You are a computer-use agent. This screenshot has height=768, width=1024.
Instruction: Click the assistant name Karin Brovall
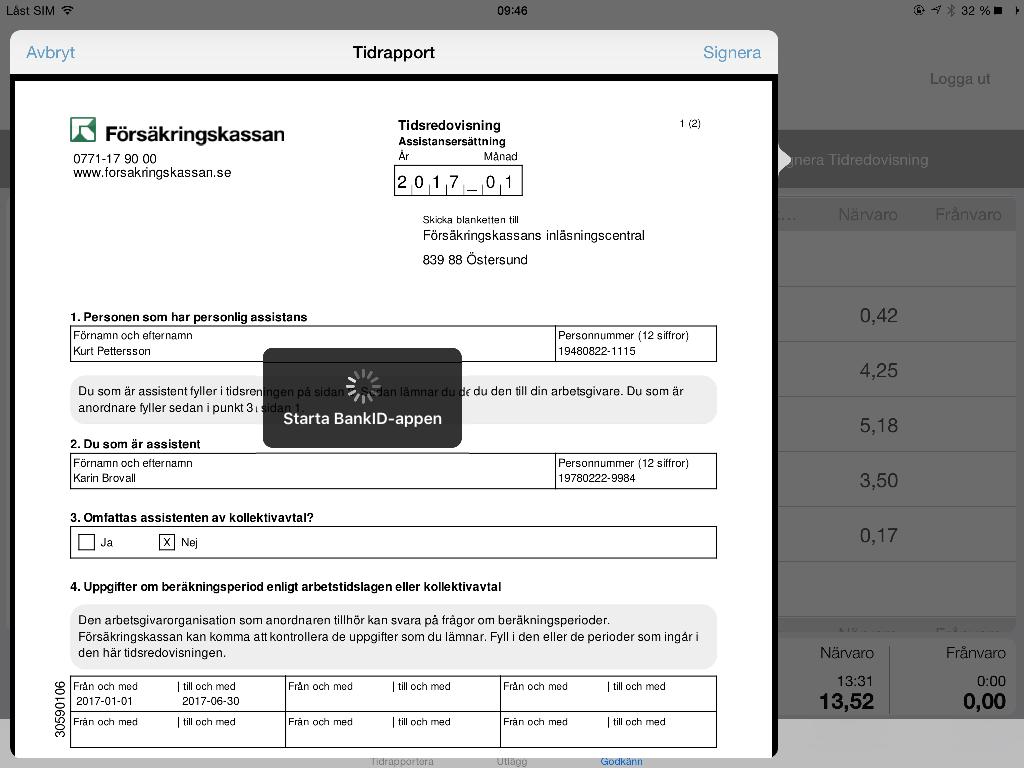pyautogui.click(x=104, y=478)
